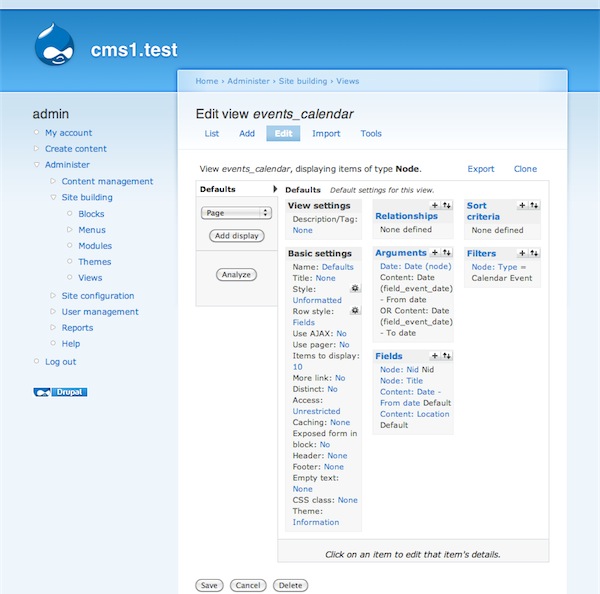Image resolution: width=600 pixels, height=594 pixels.
Task: Click the Add display button
Action: pyautogui.click(x=236, y=236)
